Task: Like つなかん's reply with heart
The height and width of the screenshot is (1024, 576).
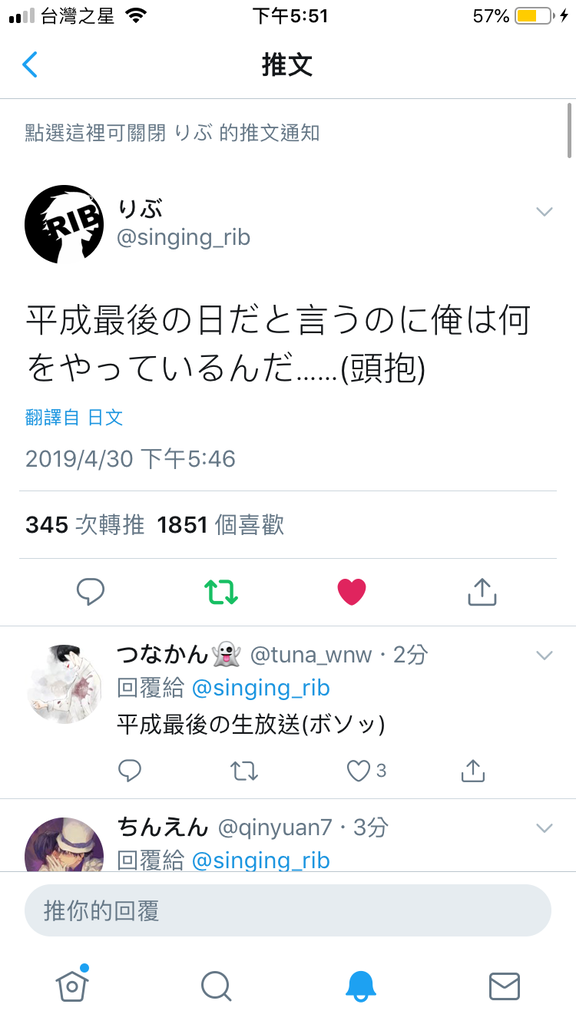Action: tap(359, 771)
